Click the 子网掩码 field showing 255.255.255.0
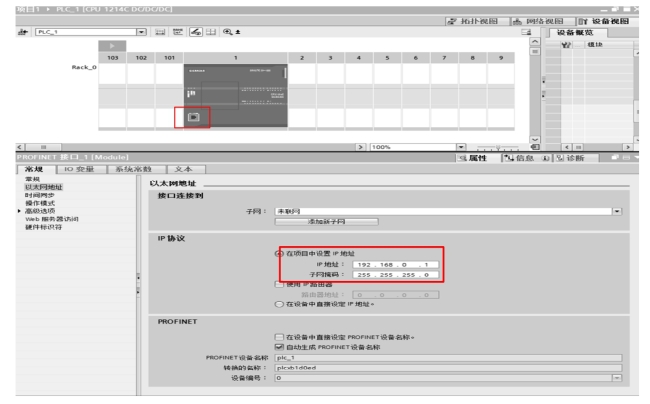The image size is (650, 404). pos(395,275)
